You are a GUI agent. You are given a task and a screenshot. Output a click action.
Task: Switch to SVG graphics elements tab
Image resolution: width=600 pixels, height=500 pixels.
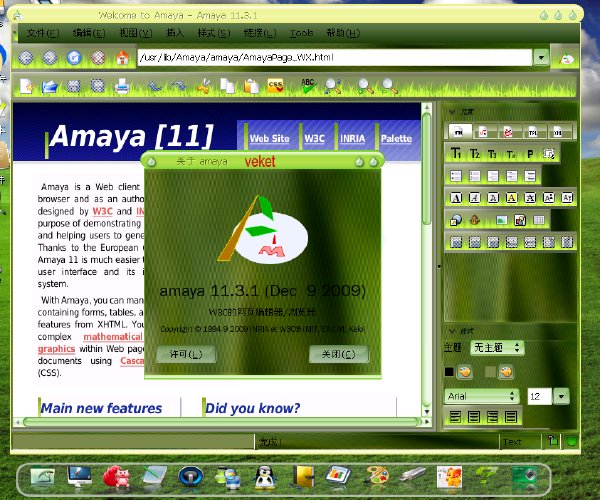[x=508, y=132]
